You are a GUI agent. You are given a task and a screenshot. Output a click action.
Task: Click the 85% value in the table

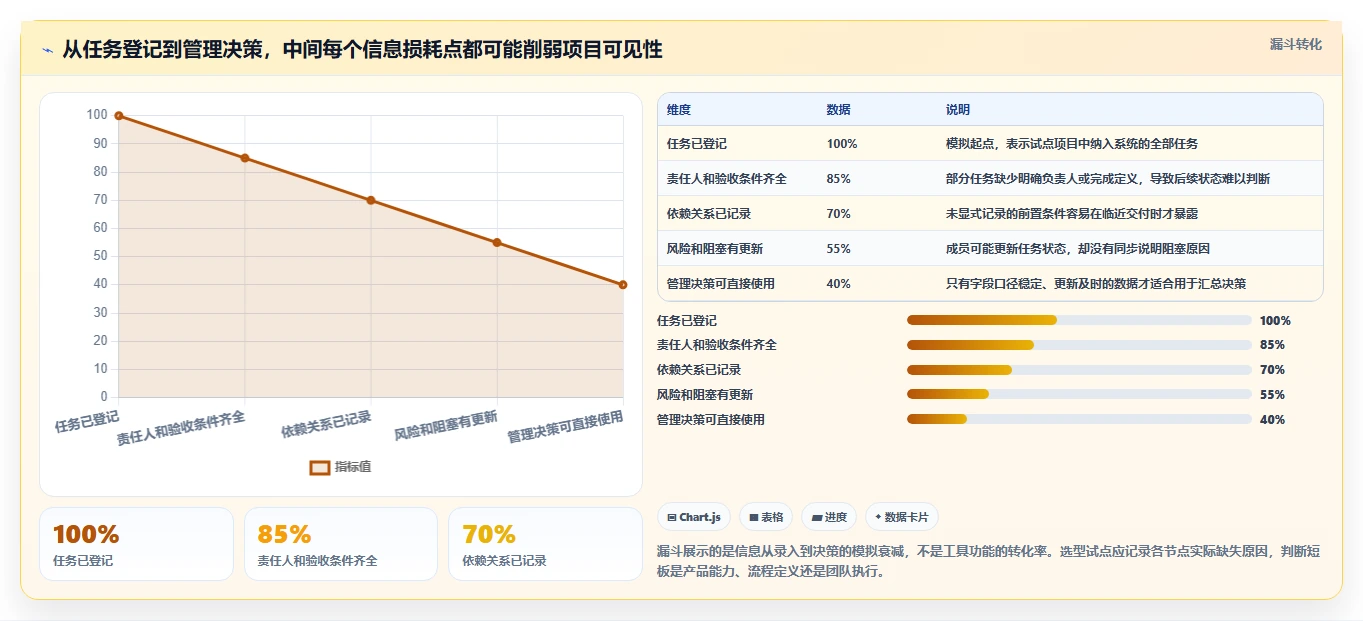839,179
